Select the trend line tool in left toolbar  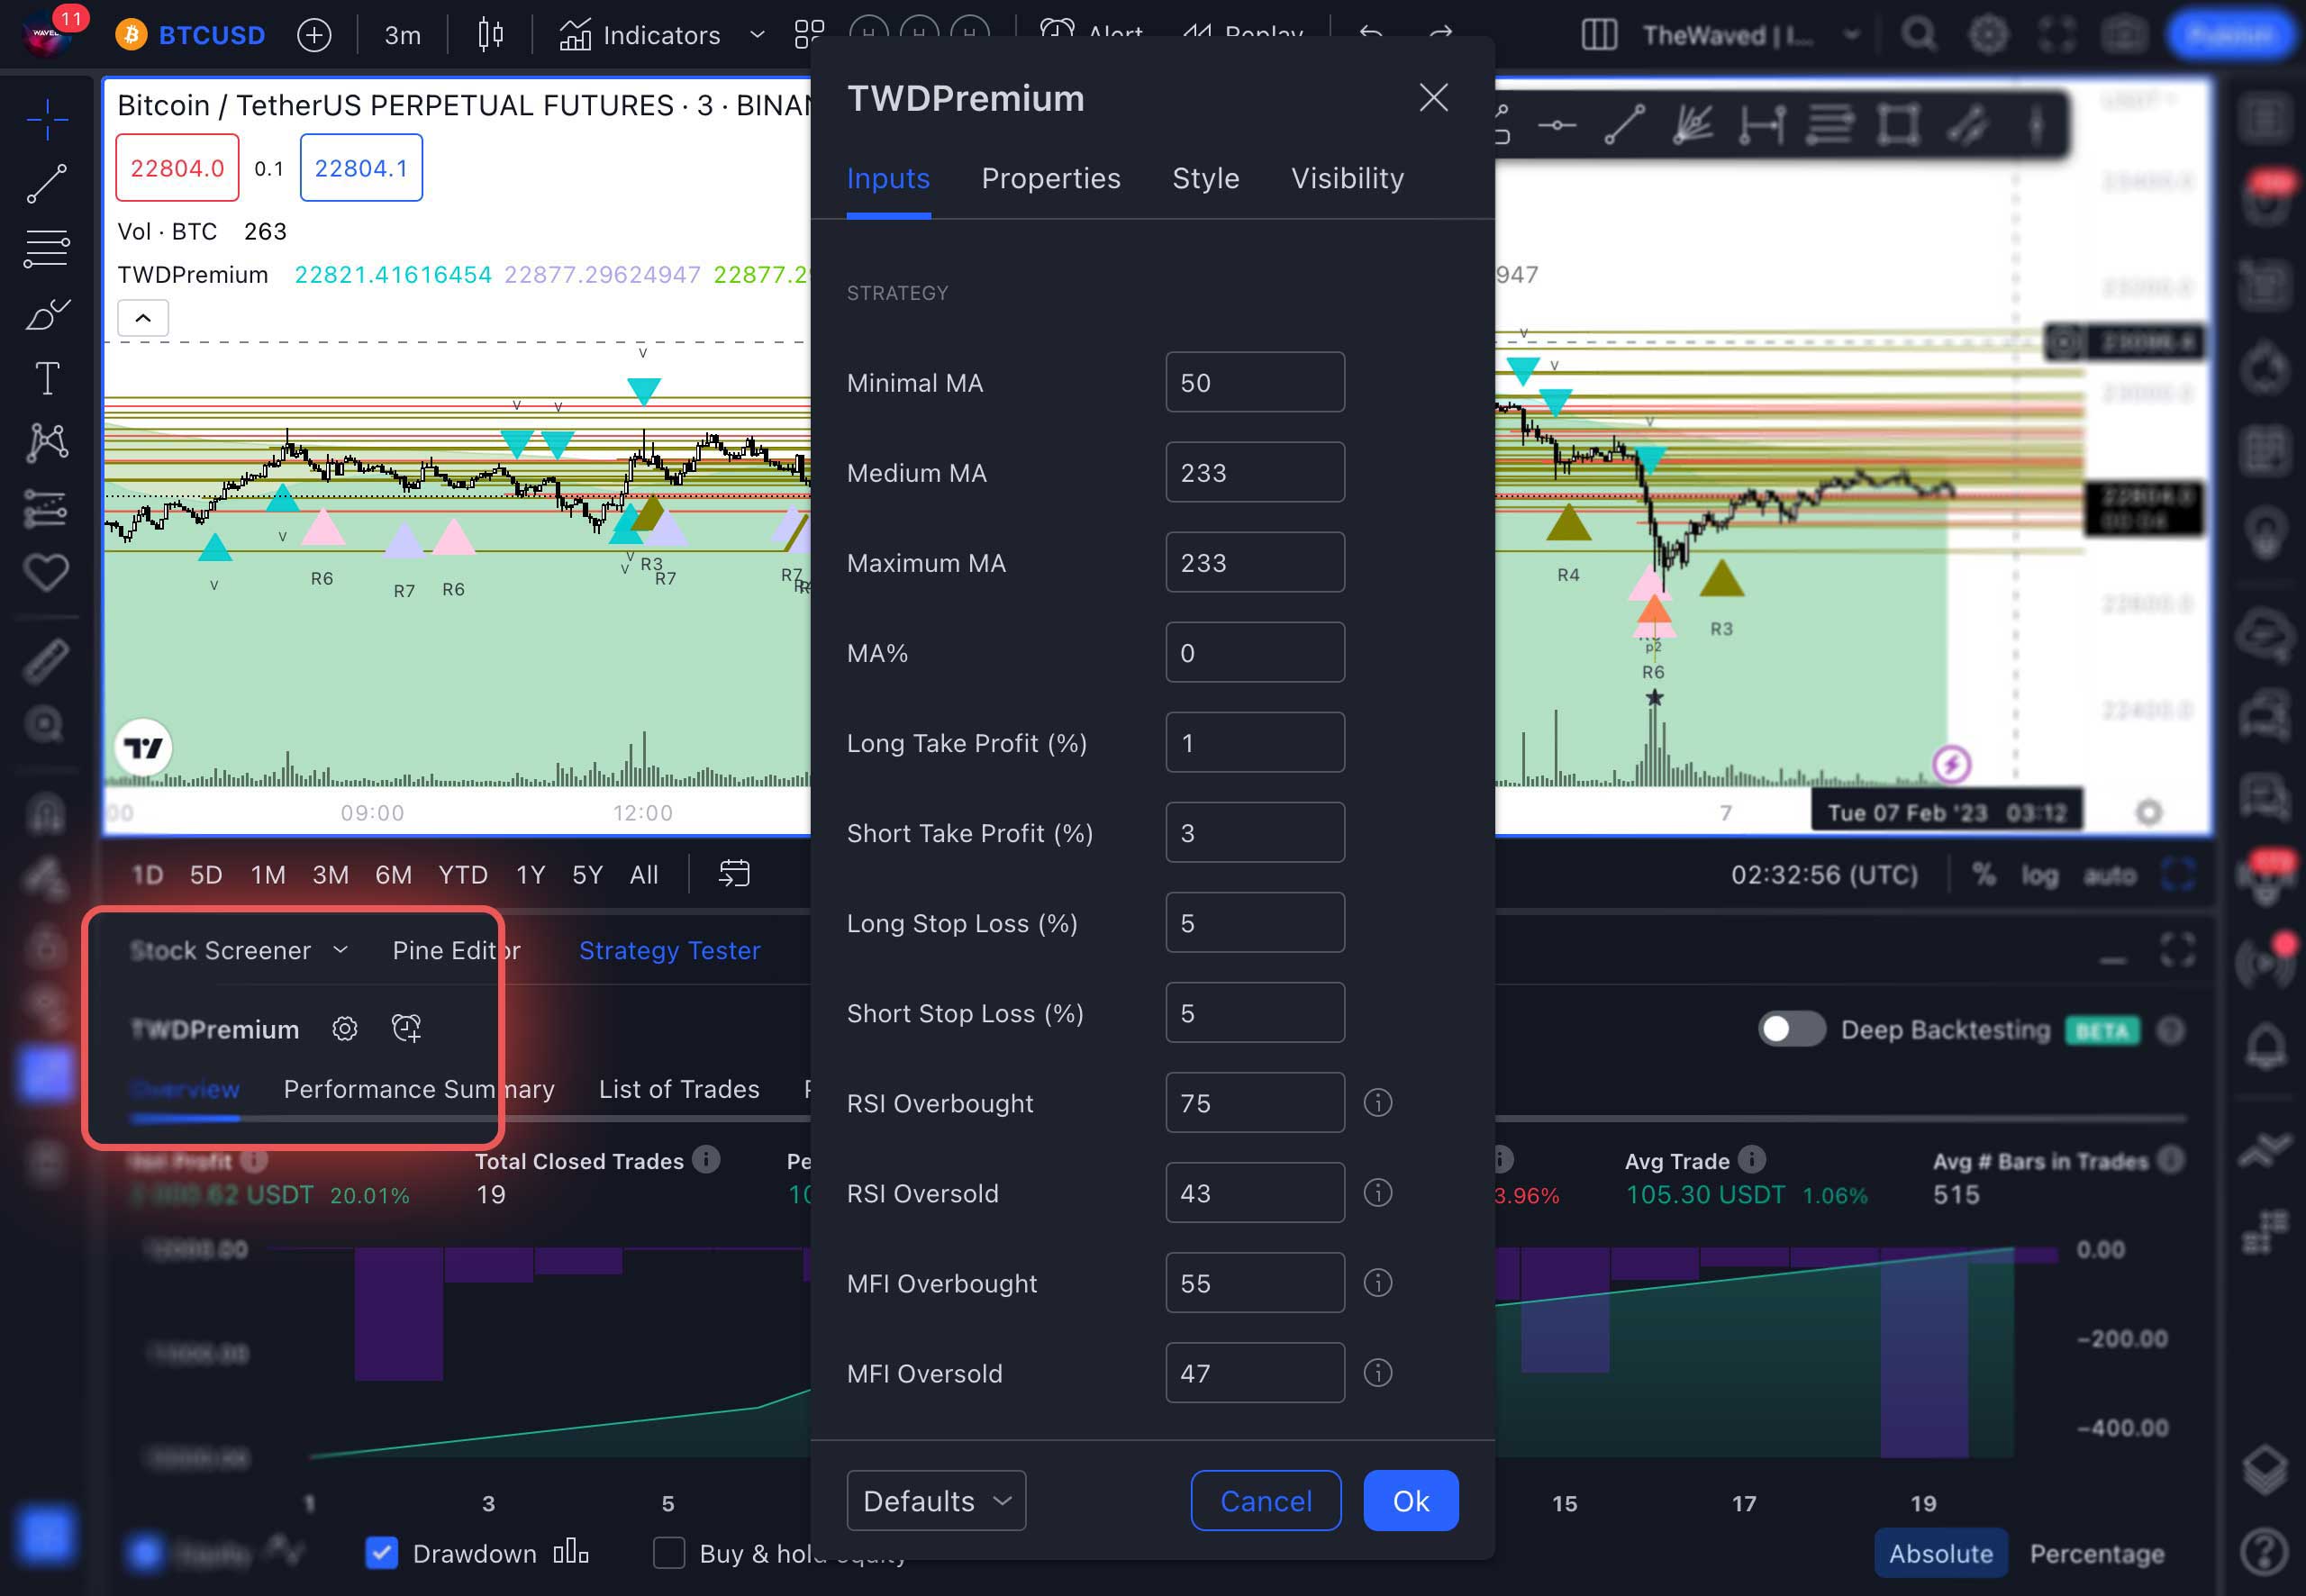click(47, 184)
